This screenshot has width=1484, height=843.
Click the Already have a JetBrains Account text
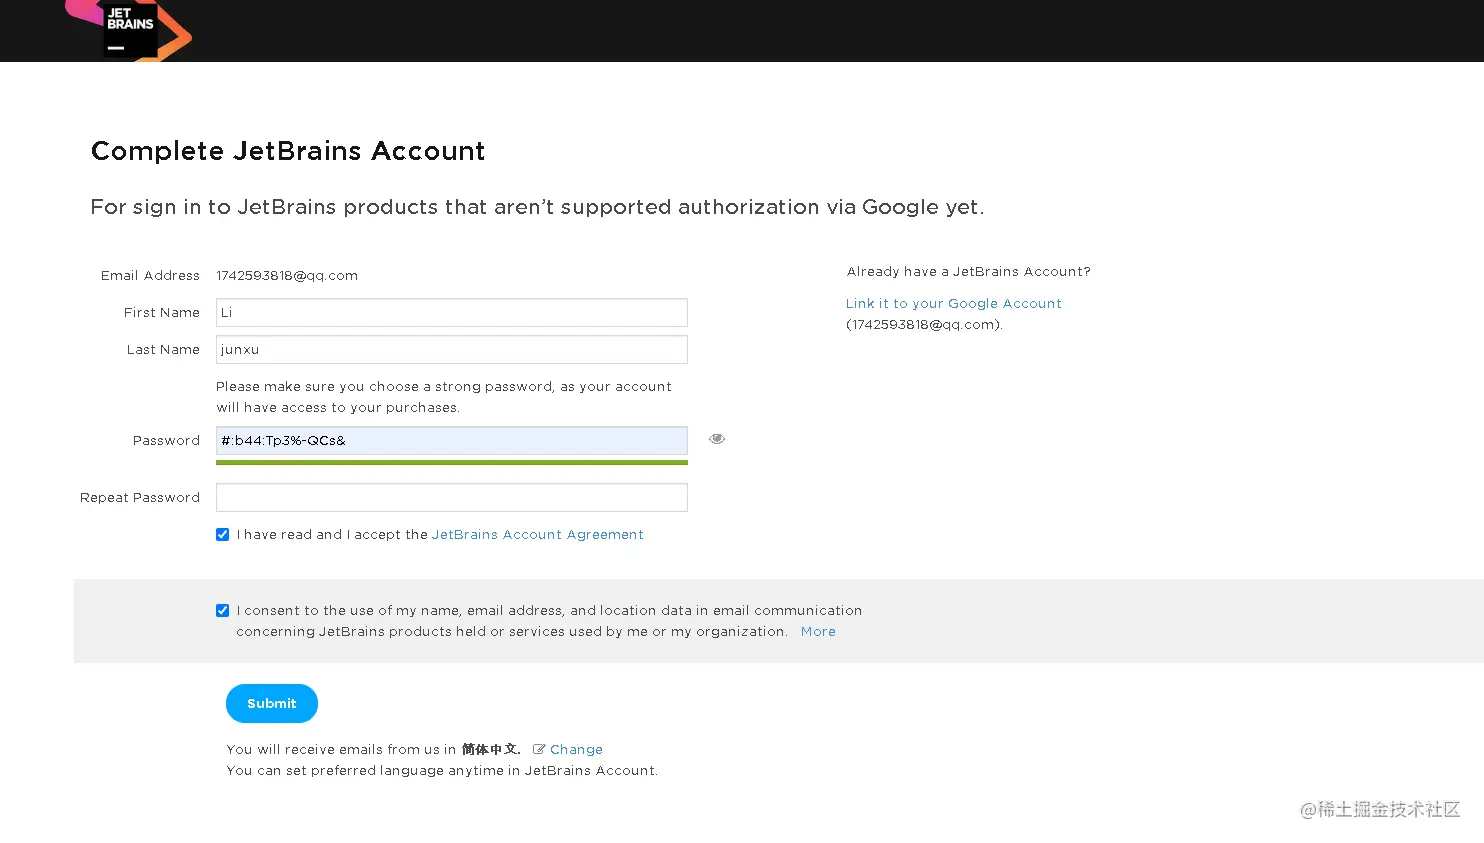point(968,272)
